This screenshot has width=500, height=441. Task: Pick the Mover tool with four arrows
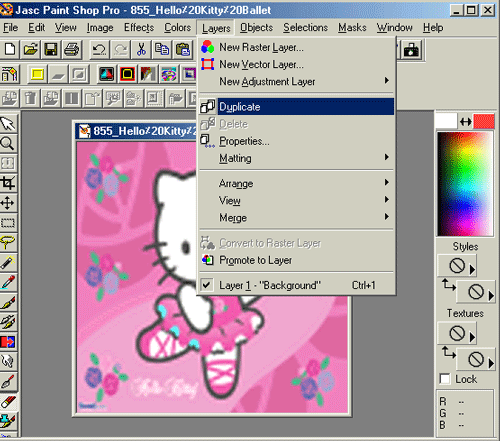pos(8,203)
